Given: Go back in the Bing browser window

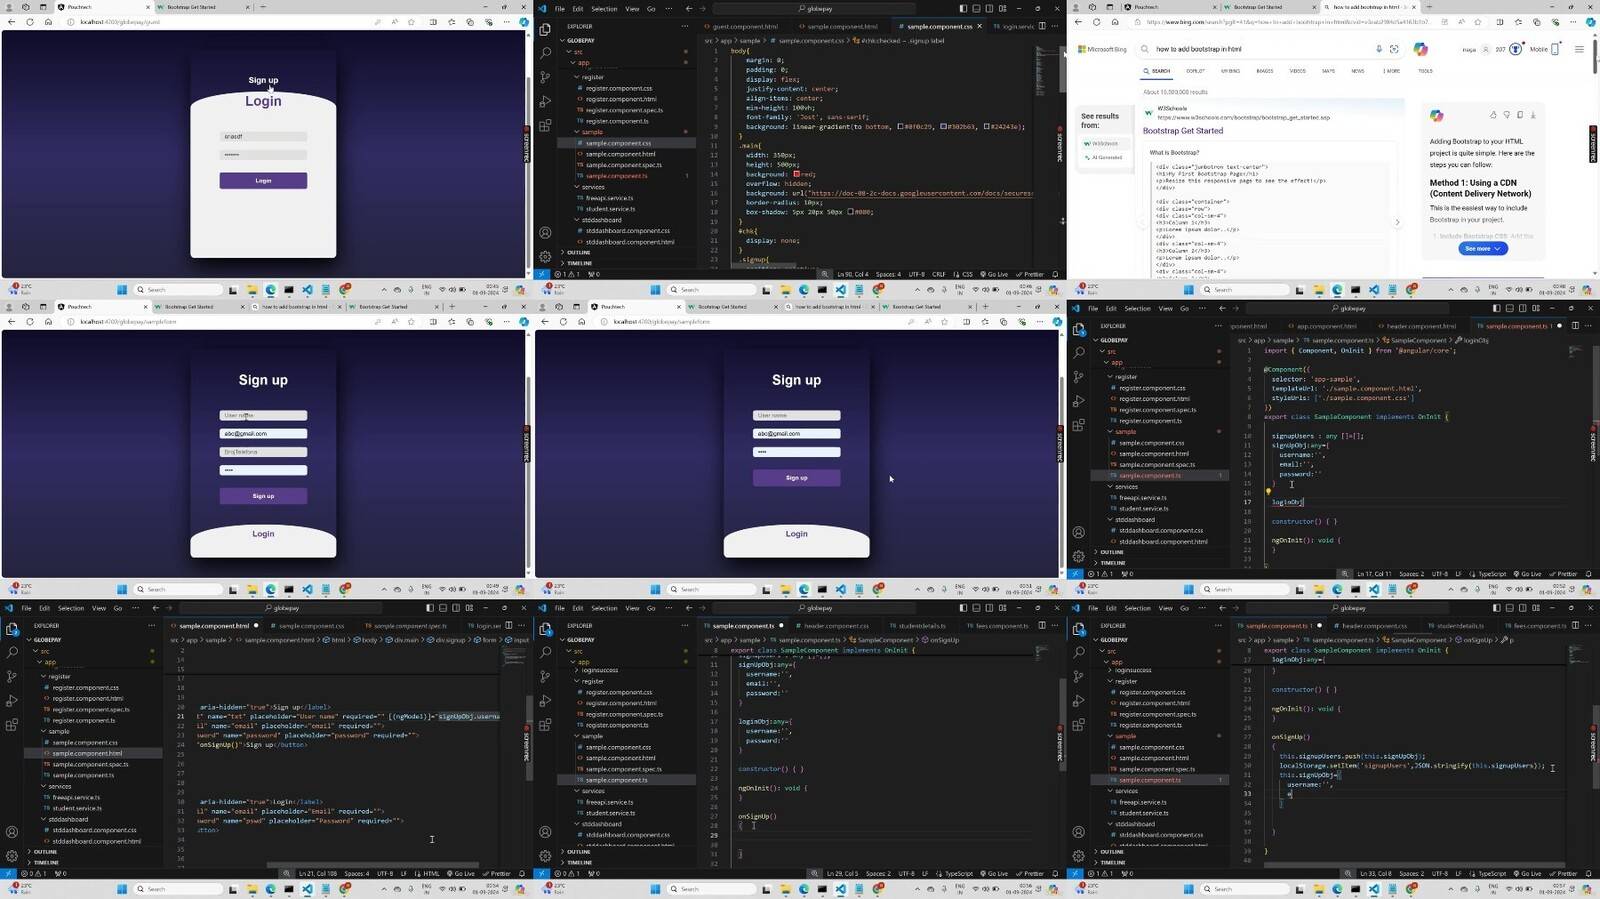Looking at the screenshot, I should 1078,21.
